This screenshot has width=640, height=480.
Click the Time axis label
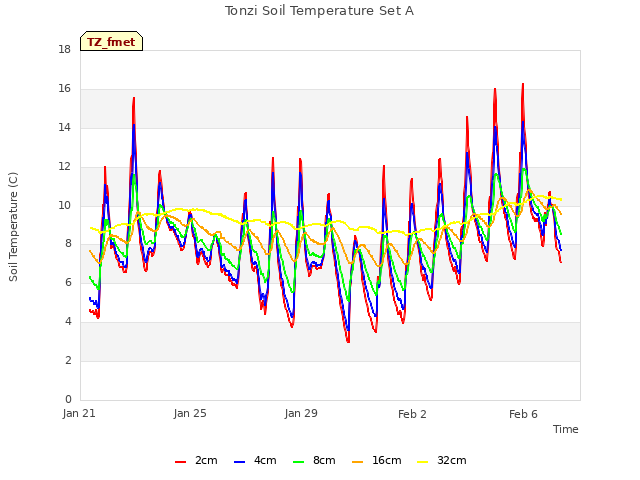click(x=566, y=429)
